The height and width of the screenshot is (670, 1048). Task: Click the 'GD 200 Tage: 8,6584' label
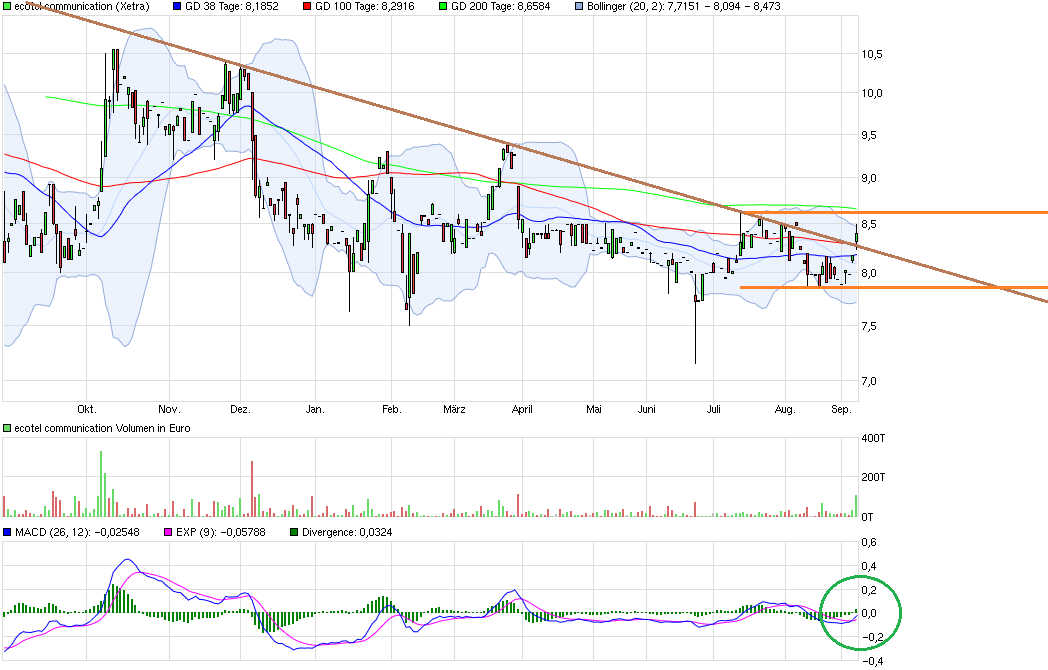pyautogui.click(x=501, y=6)
